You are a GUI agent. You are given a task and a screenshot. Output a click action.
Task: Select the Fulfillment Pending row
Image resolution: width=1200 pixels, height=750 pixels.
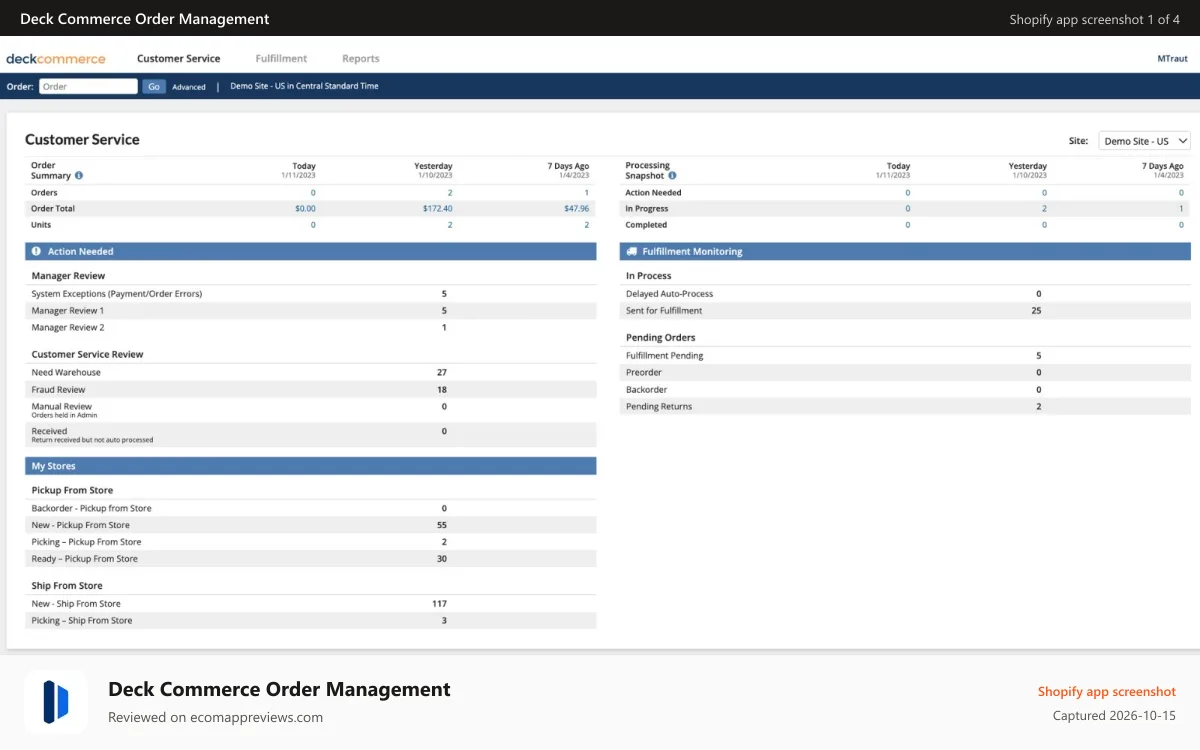coord(905,356)
